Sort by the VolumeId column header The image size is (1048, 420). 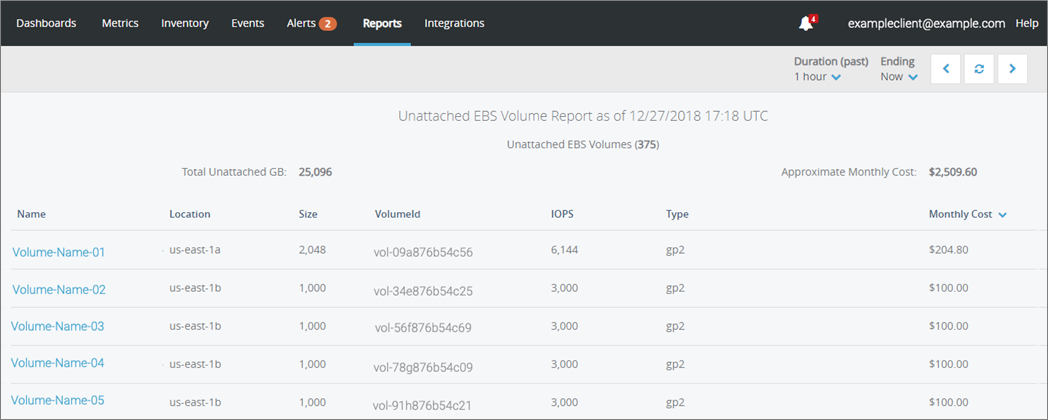(x=398, y=215)
